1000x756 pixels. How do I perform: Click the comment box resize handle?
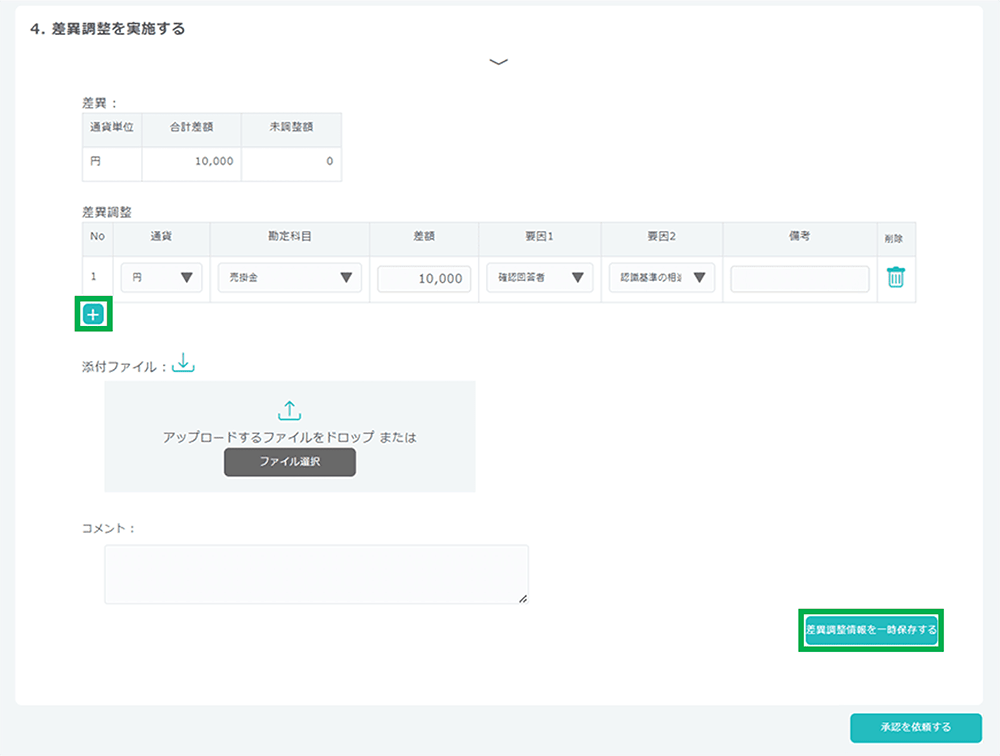[x=522, y=598]
